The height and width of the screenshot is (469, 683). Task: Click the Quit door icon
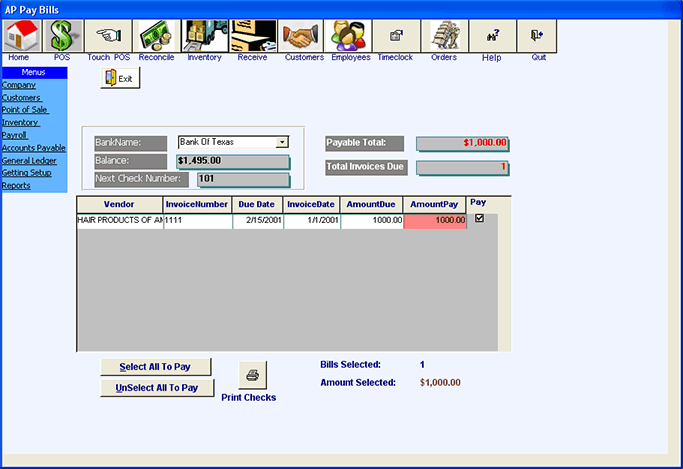537,36
